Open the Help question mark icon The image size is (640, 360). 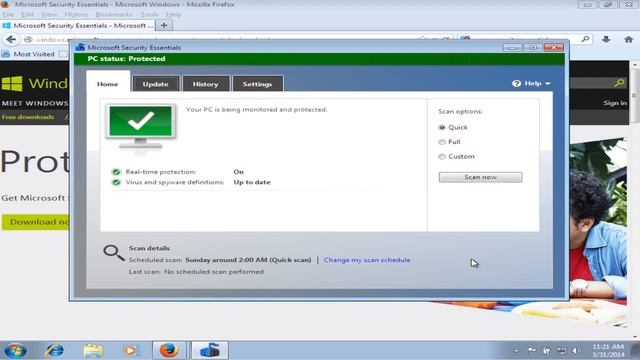516,83
